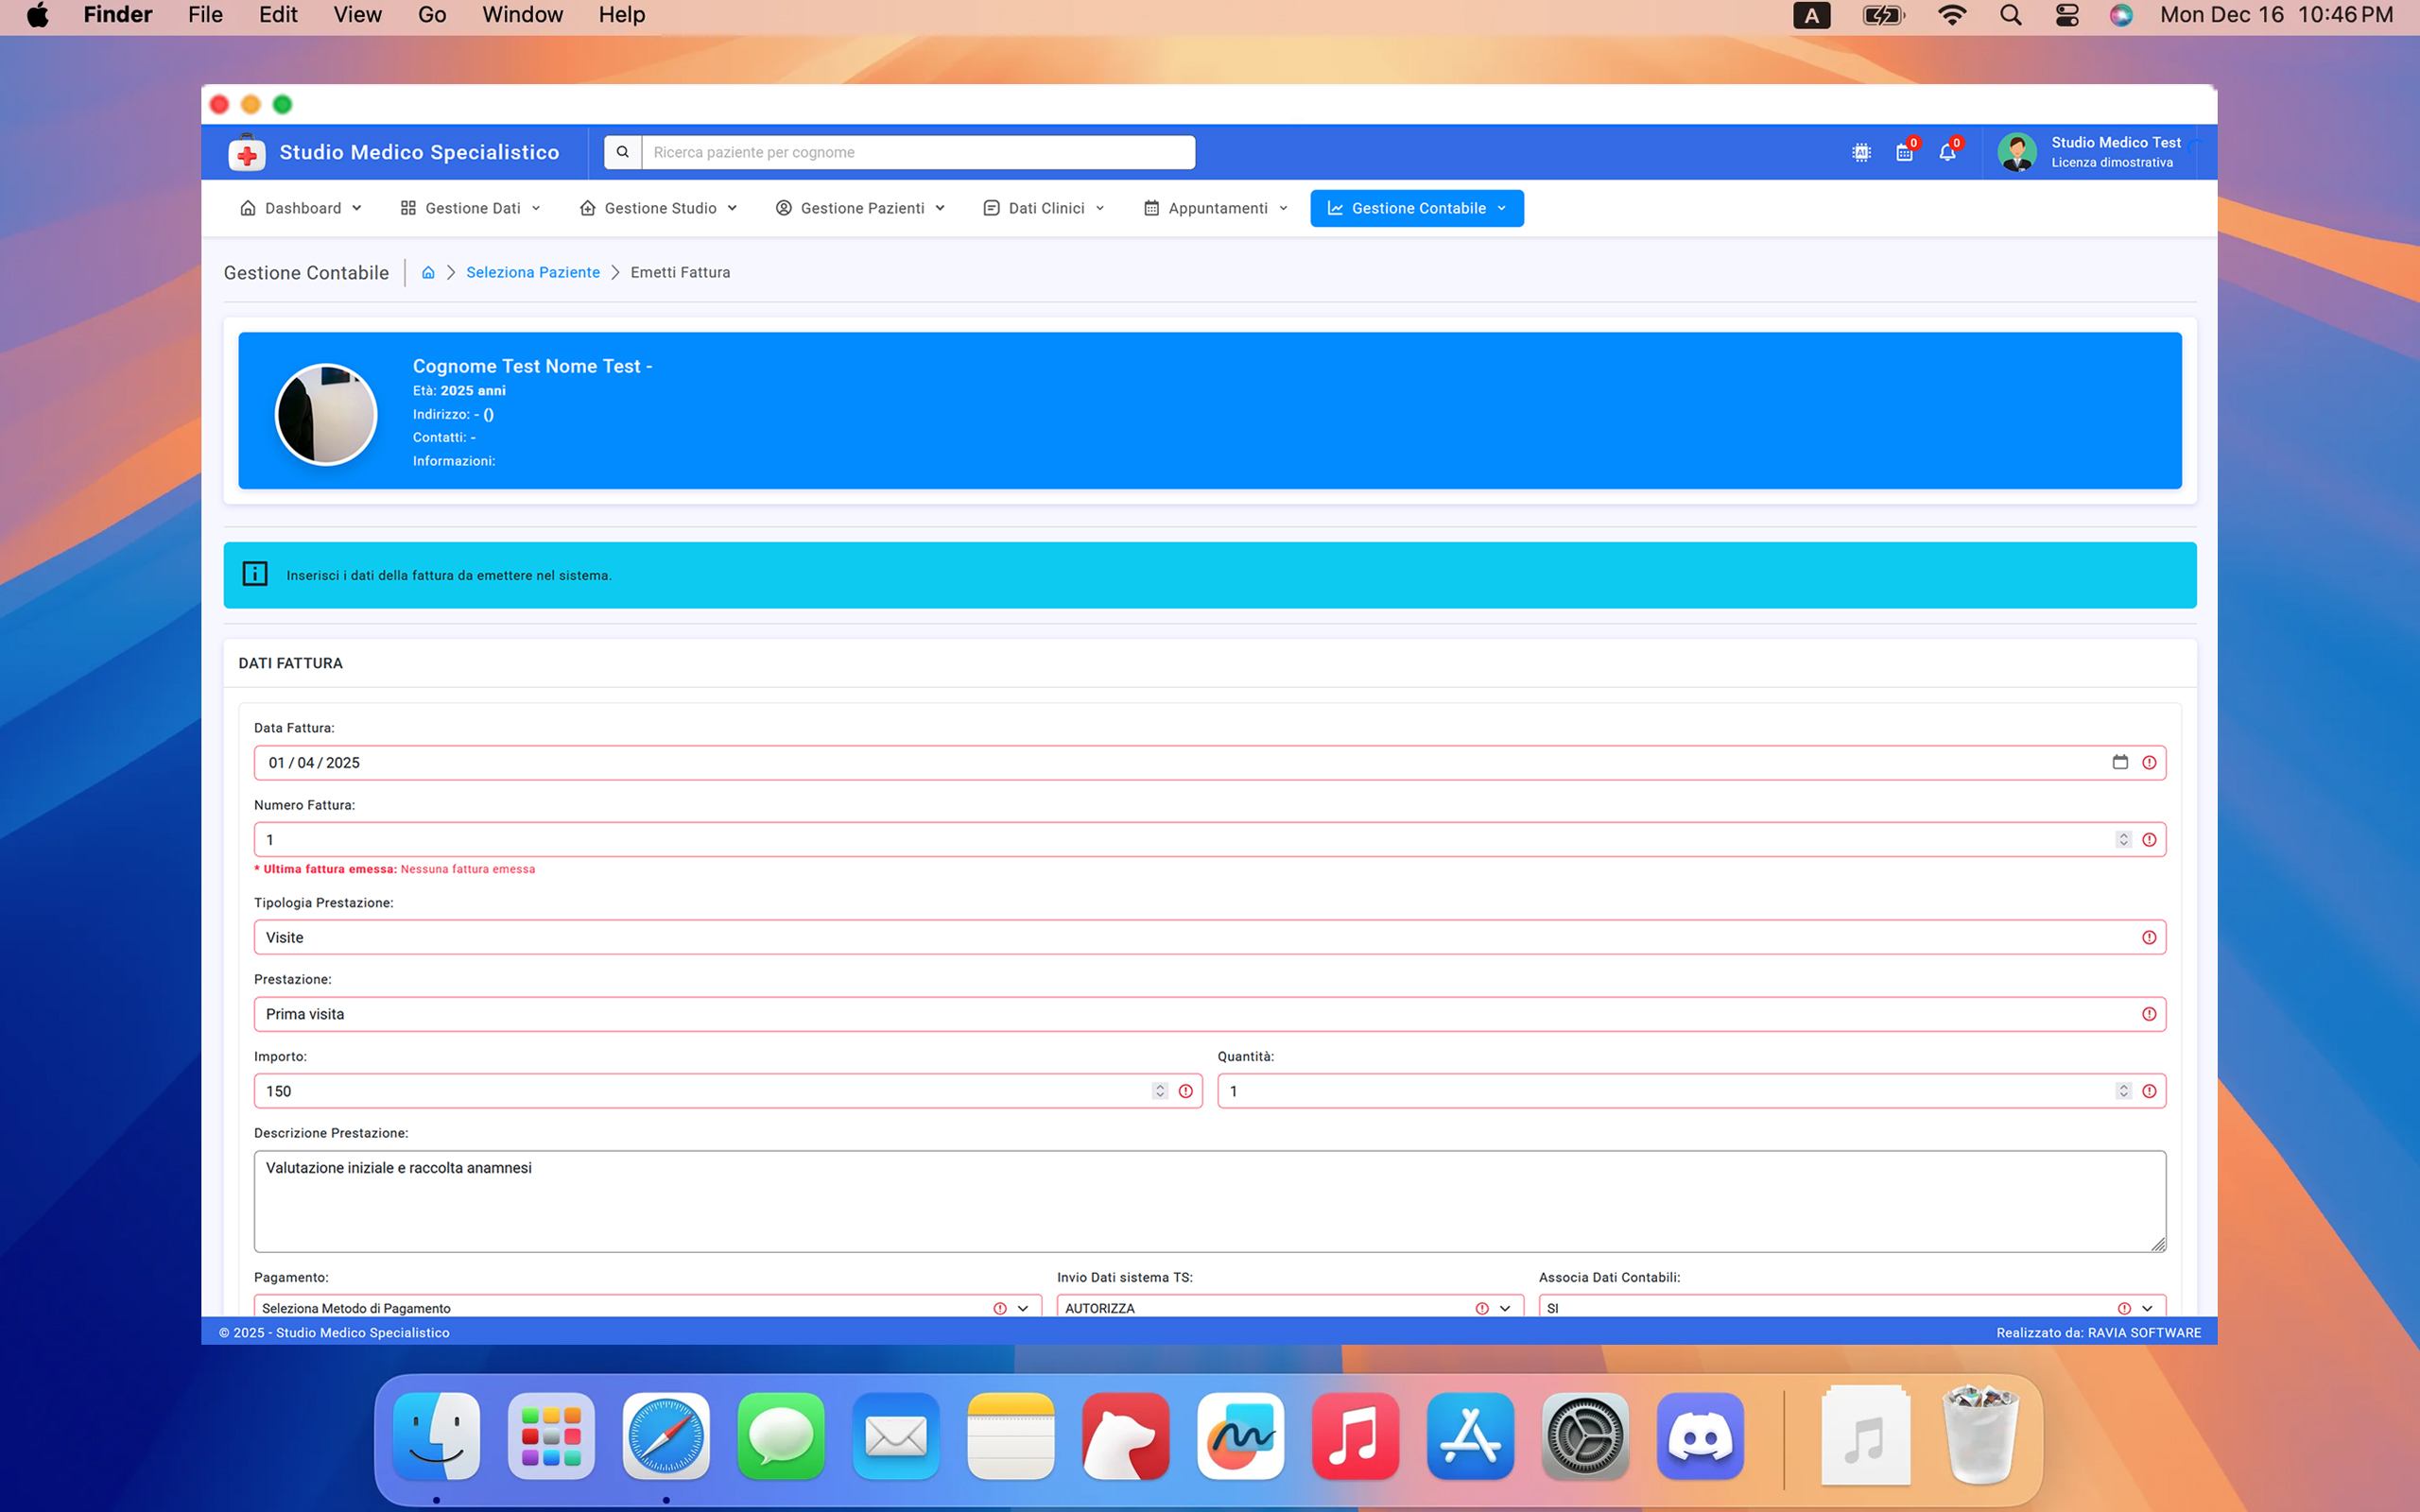Click the Seleziona Paziente breadcrumb link
2420x1512 pixels.
pos(533,272)
